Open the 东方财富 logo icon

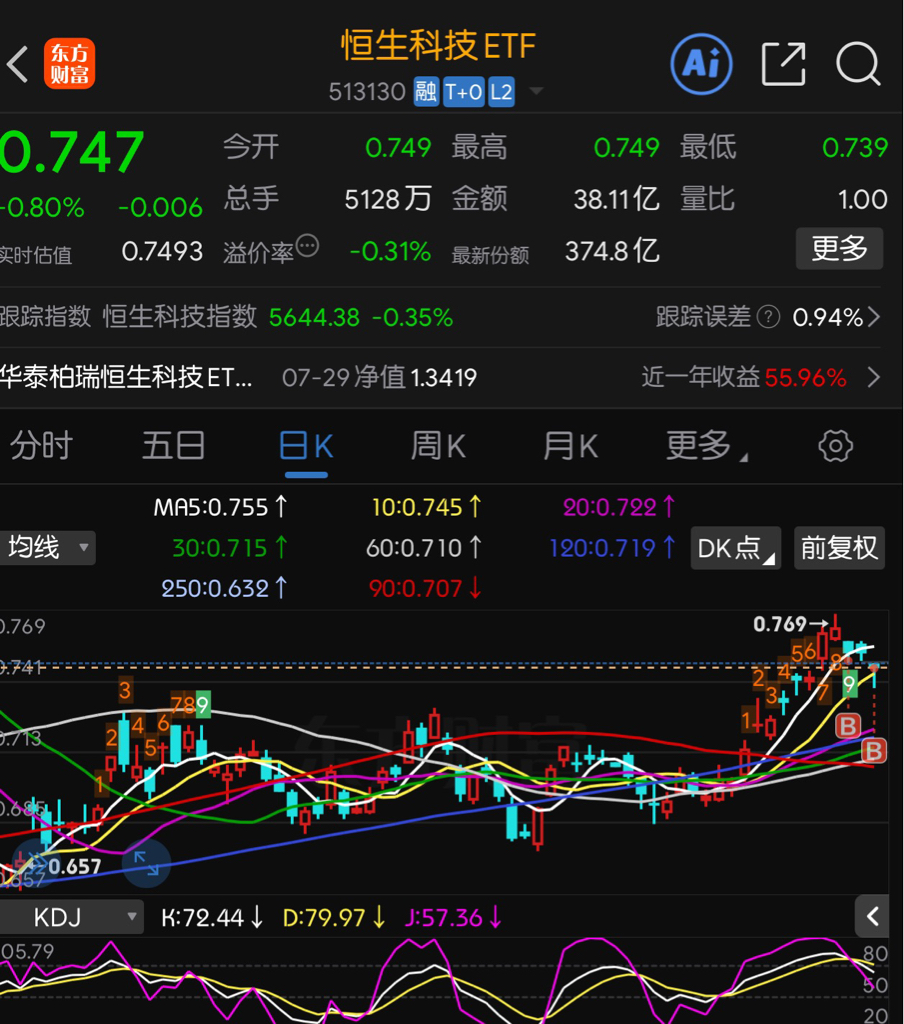(x=69, y=64)
